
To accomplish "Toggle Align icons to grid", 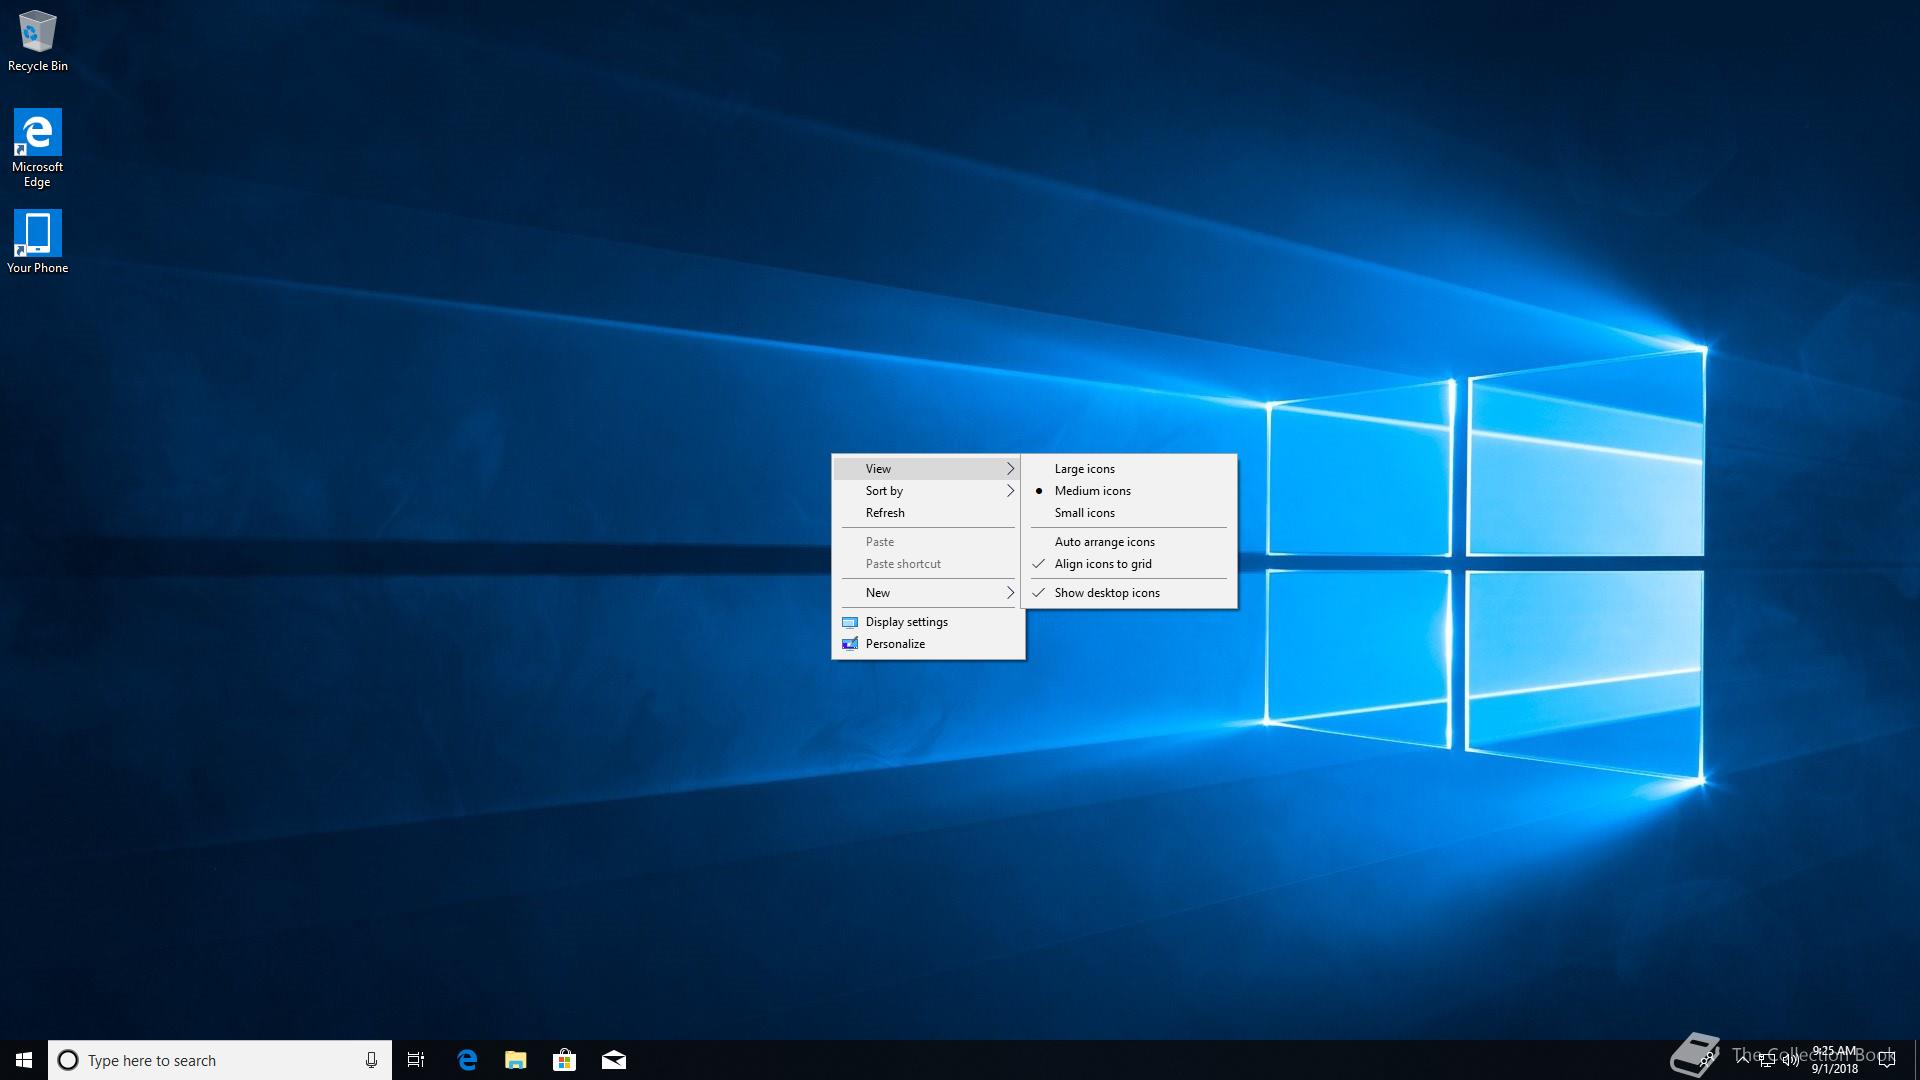I will pyautogui.click(x=1103, y=564).
